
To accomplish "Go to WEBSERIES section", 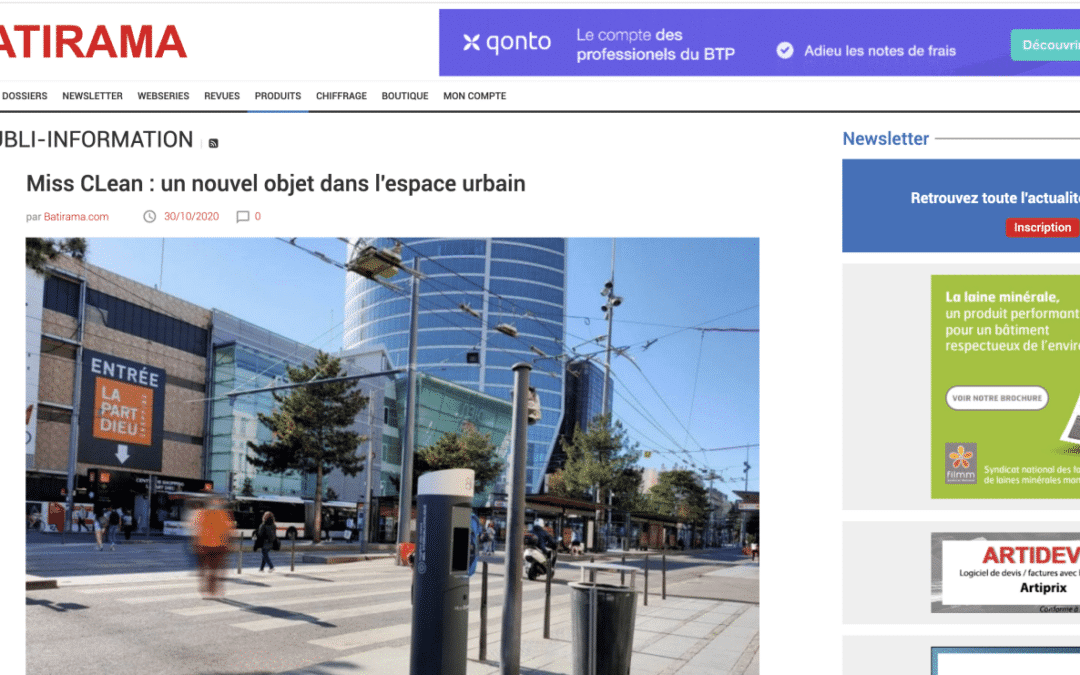I will (163, 96).
